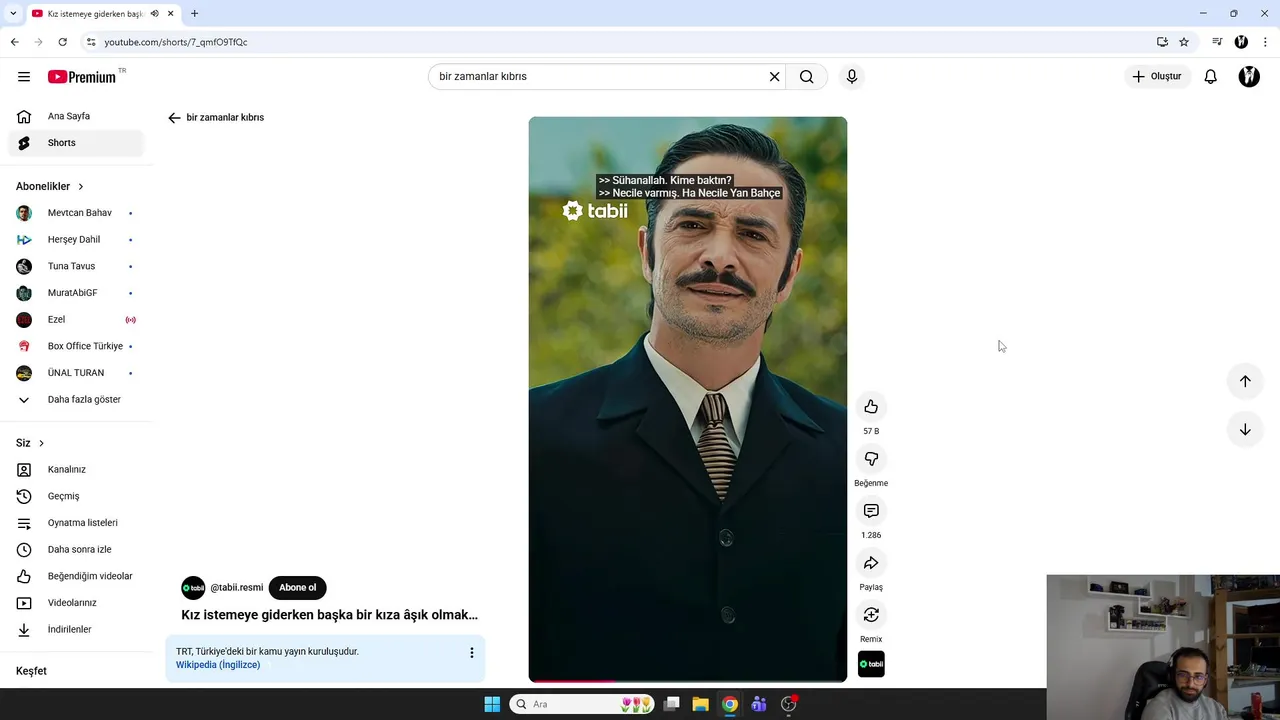Go to the next short arrow

tap(1245, 429)
